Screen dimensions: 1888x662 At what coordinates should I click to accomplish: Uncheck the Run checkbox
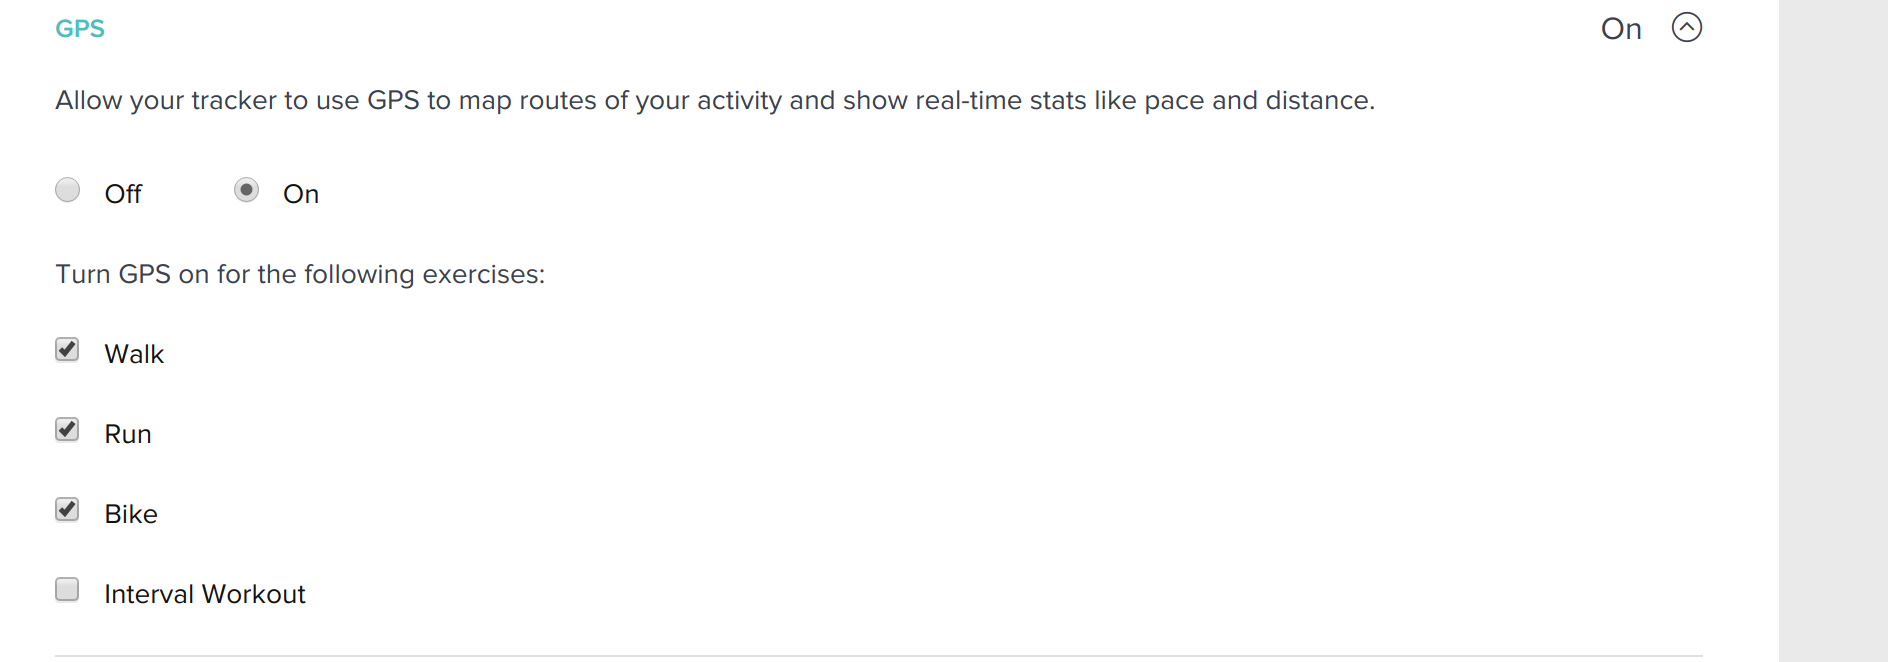coord(67,430)
